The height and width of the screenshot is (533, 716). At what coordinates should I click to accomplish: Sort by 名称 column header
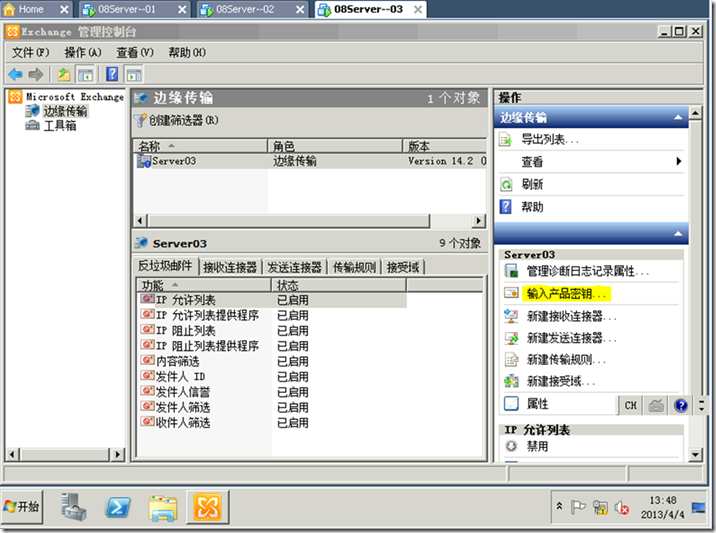coord(200,146)
